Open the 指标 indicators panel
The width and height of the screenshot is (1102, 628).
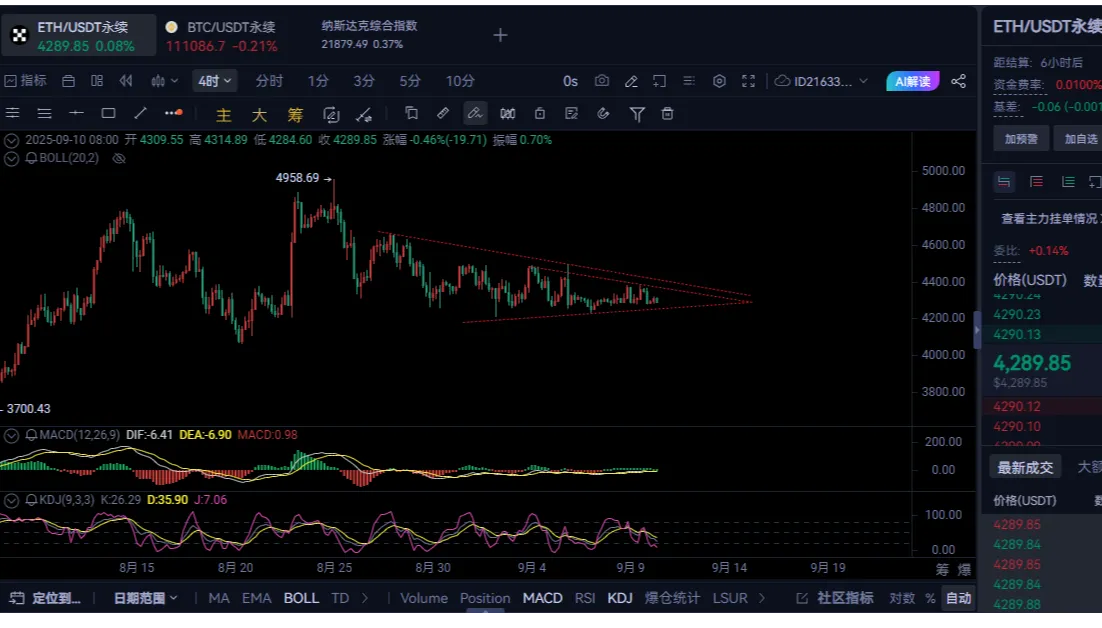point(25,81)
